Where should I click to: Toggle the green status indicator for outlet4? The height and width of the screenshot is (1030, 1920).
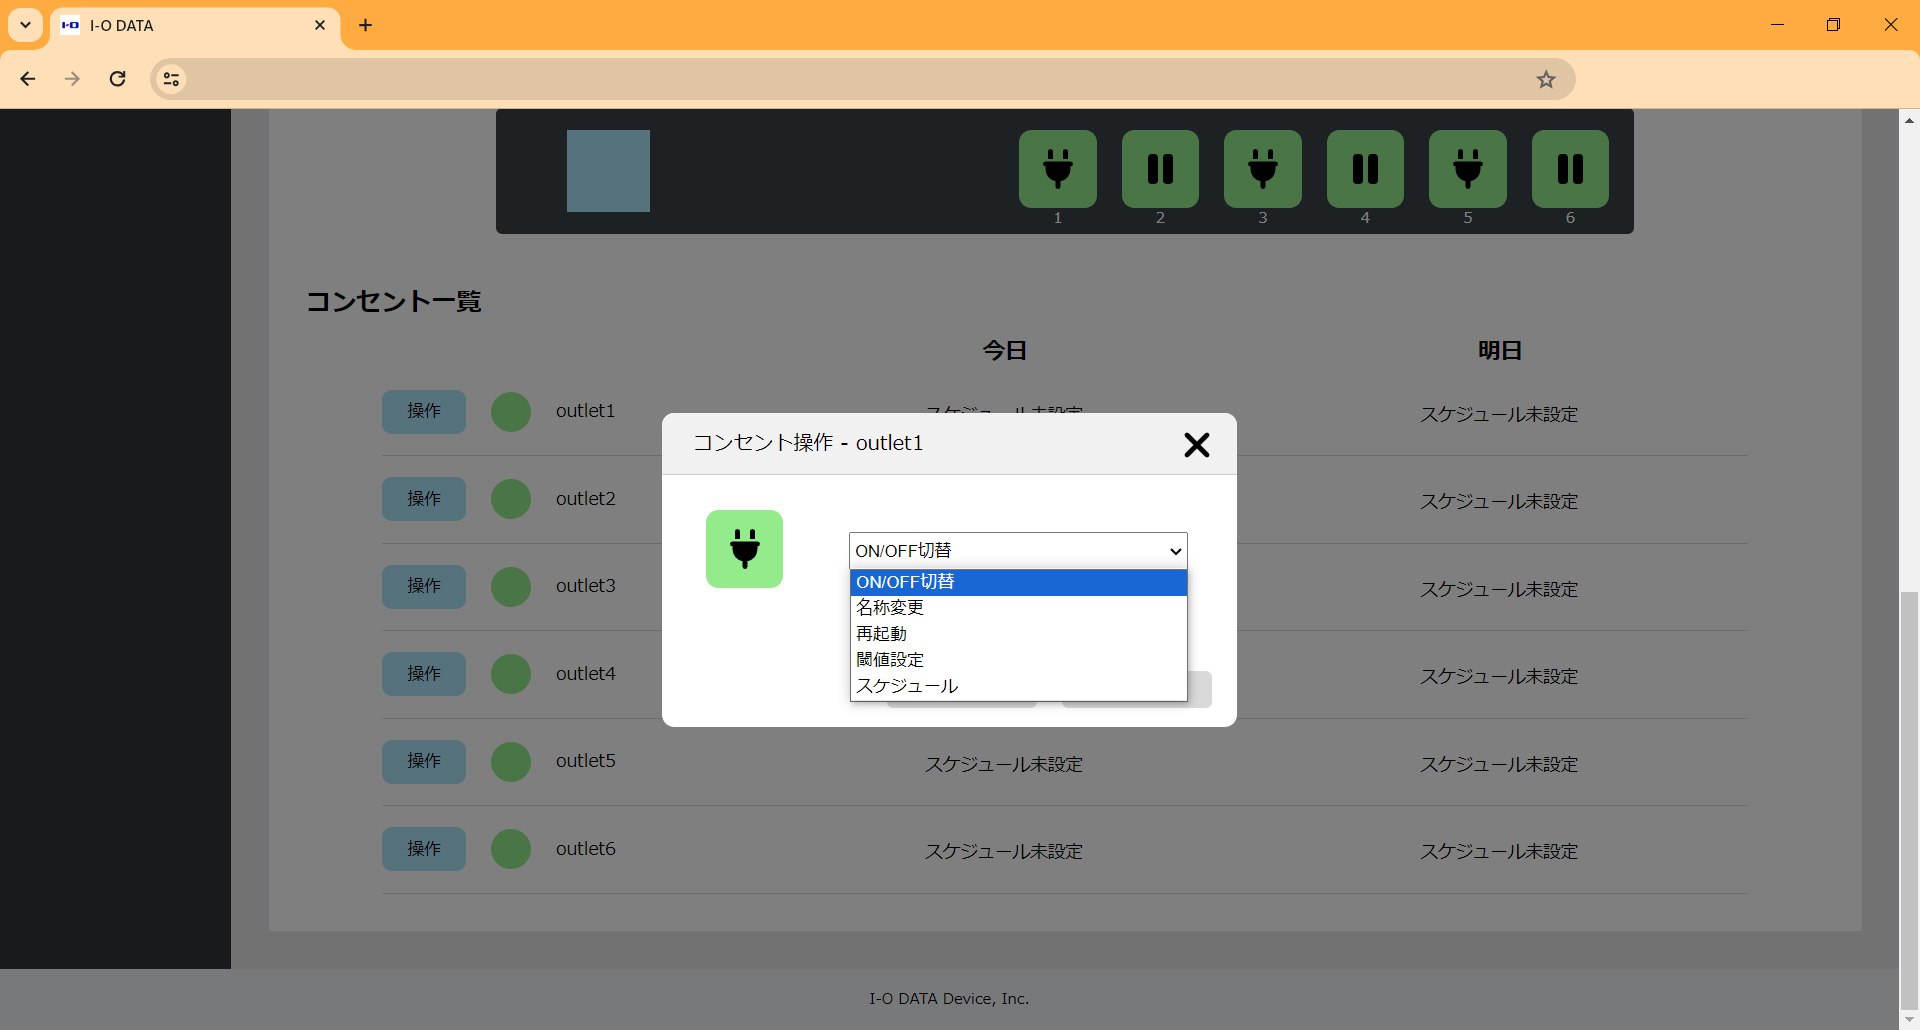point(510,674)
